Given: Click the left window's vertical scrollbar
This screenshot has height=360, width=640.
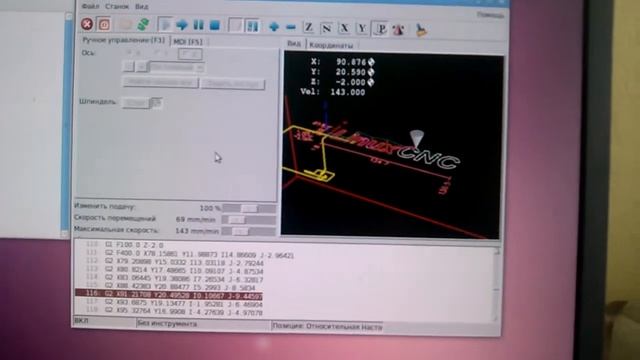Looking at the screenshot, I should pyautogui.click(x=67, y=124).
